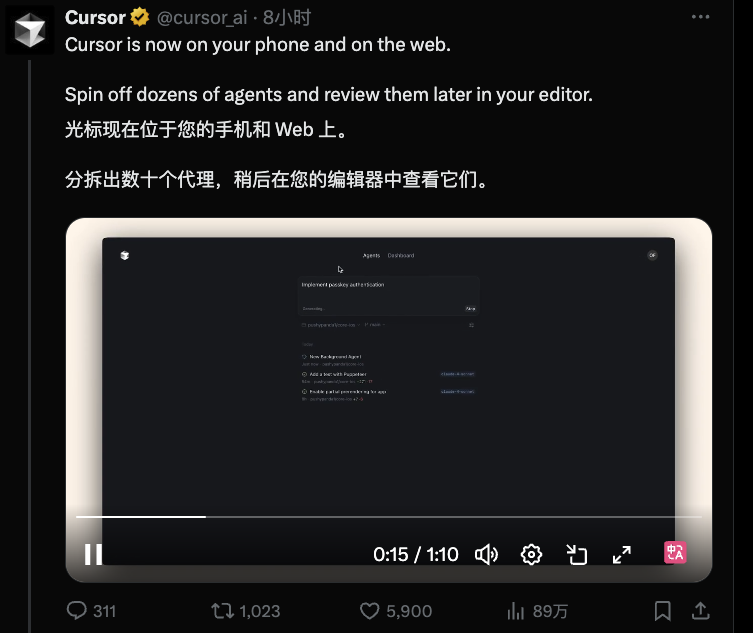
Task: Open the three-dot more options menu
Action: click(700, 17)
